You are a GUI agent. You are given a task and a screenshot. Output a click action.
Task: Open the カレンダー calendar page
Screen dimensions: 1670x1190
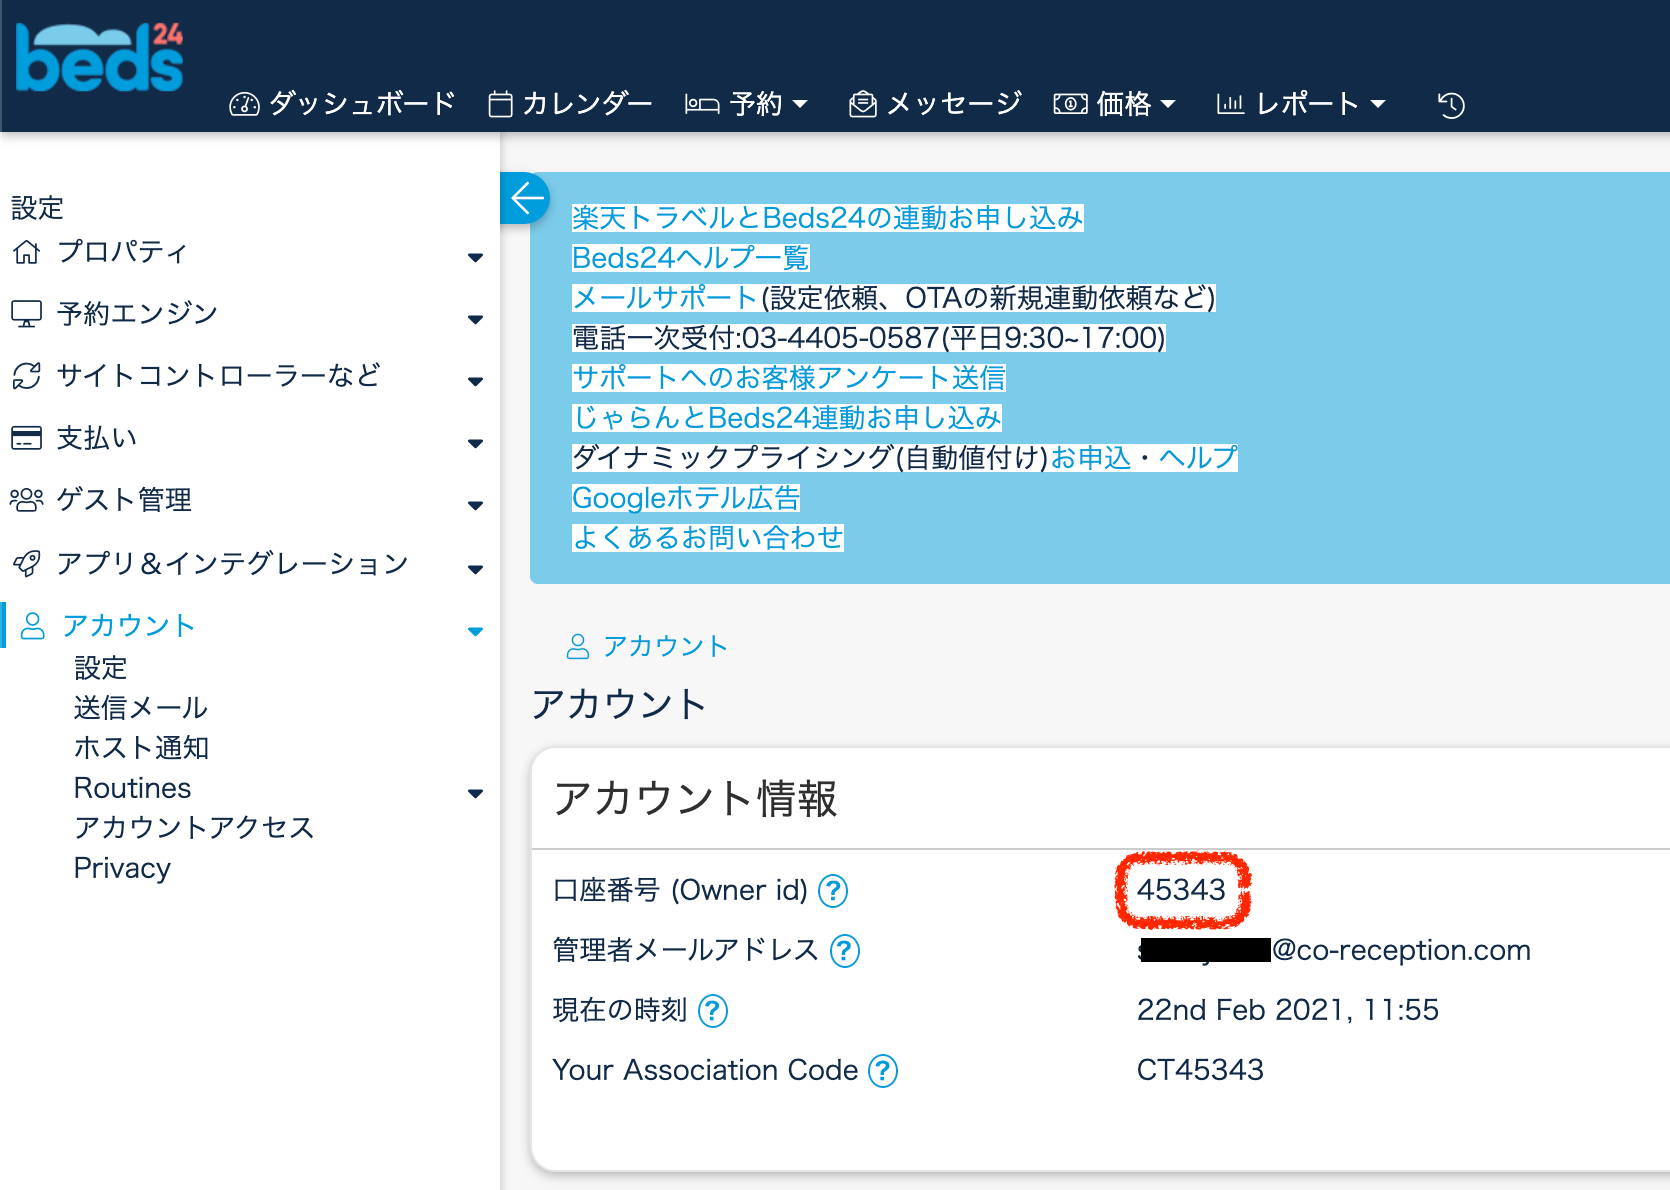click(570, 104)
